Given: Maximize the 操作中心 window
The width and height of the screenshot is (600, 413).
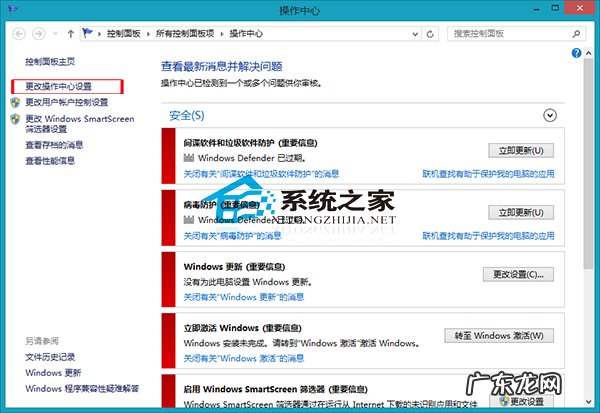Looking at the screenshot, I should tap(555, 8).
